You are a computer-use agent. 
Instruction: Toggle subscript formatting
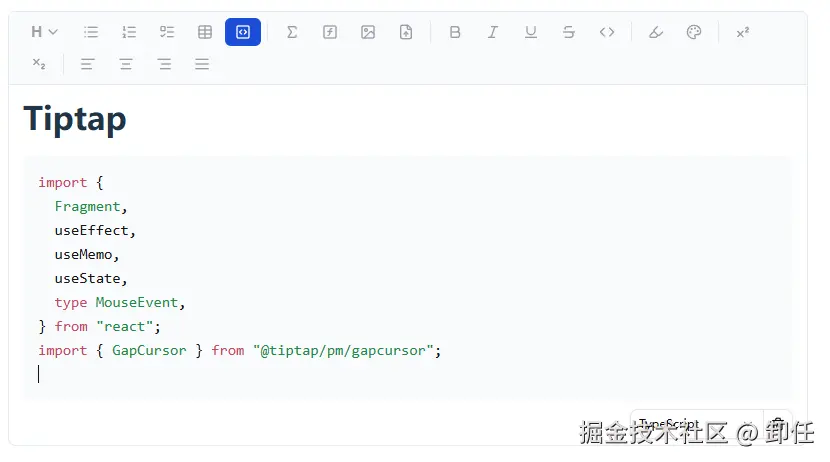pyautogui.click(x=39, y=64)
